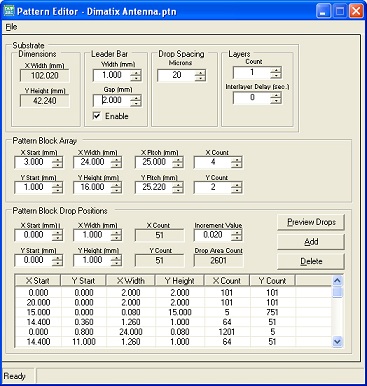Click the Delete button

click(x=311, y=261)
